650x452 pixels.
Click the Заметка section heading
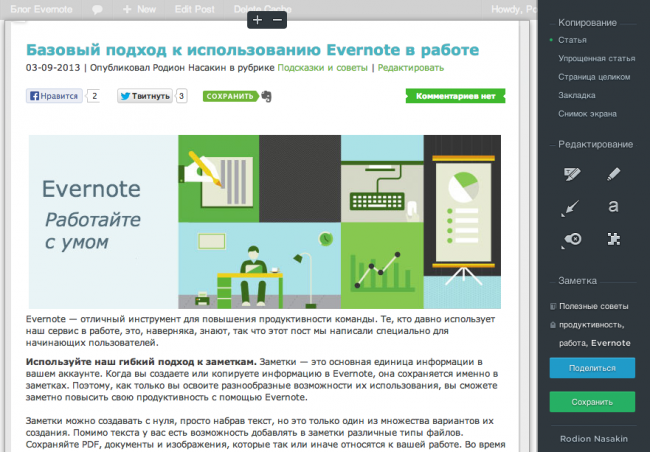pyautogui.click(x=577, y=281)
